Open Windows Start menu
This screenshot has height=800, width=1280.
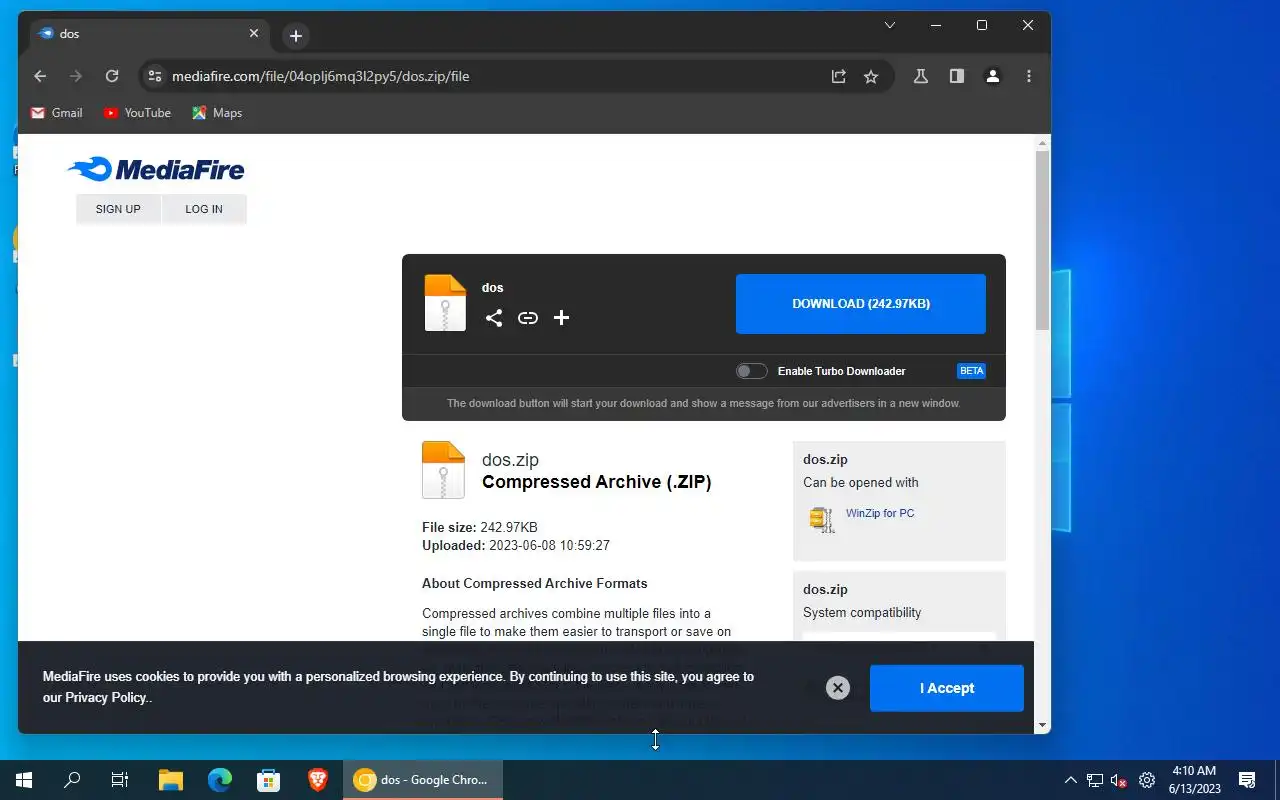point(24,780)
